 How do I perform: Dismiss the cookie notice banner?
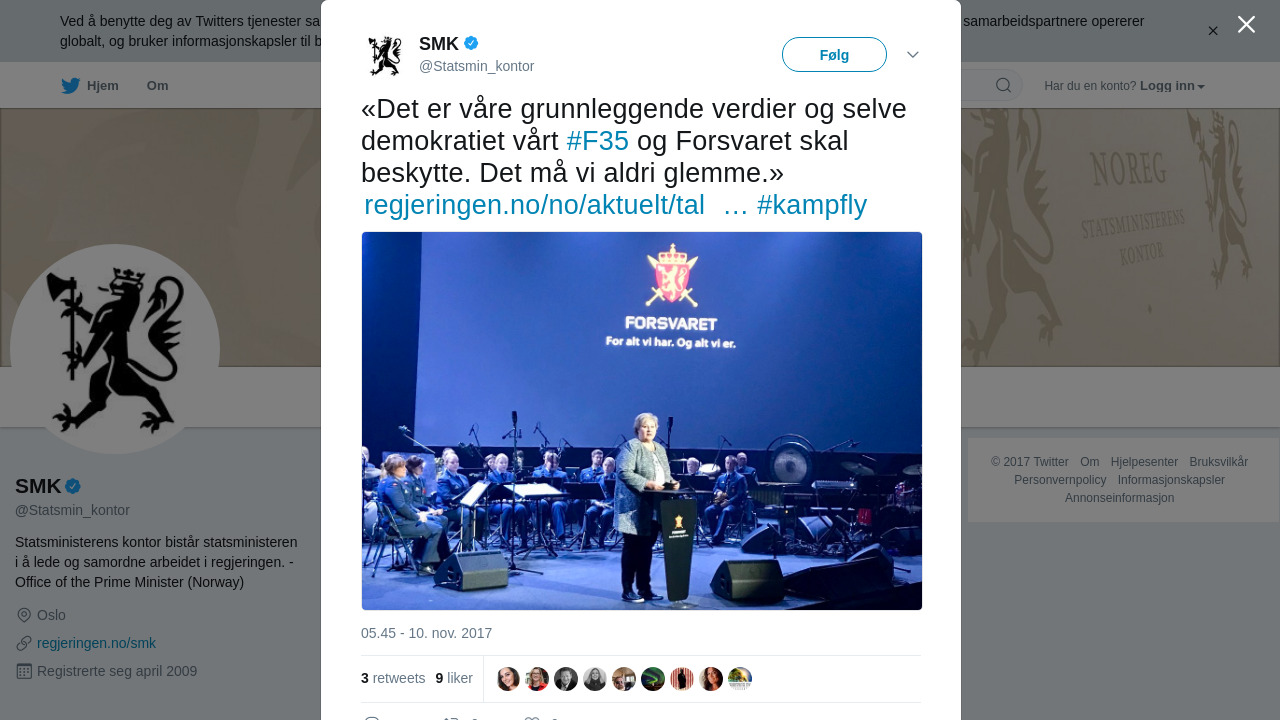click(1213, 31)
